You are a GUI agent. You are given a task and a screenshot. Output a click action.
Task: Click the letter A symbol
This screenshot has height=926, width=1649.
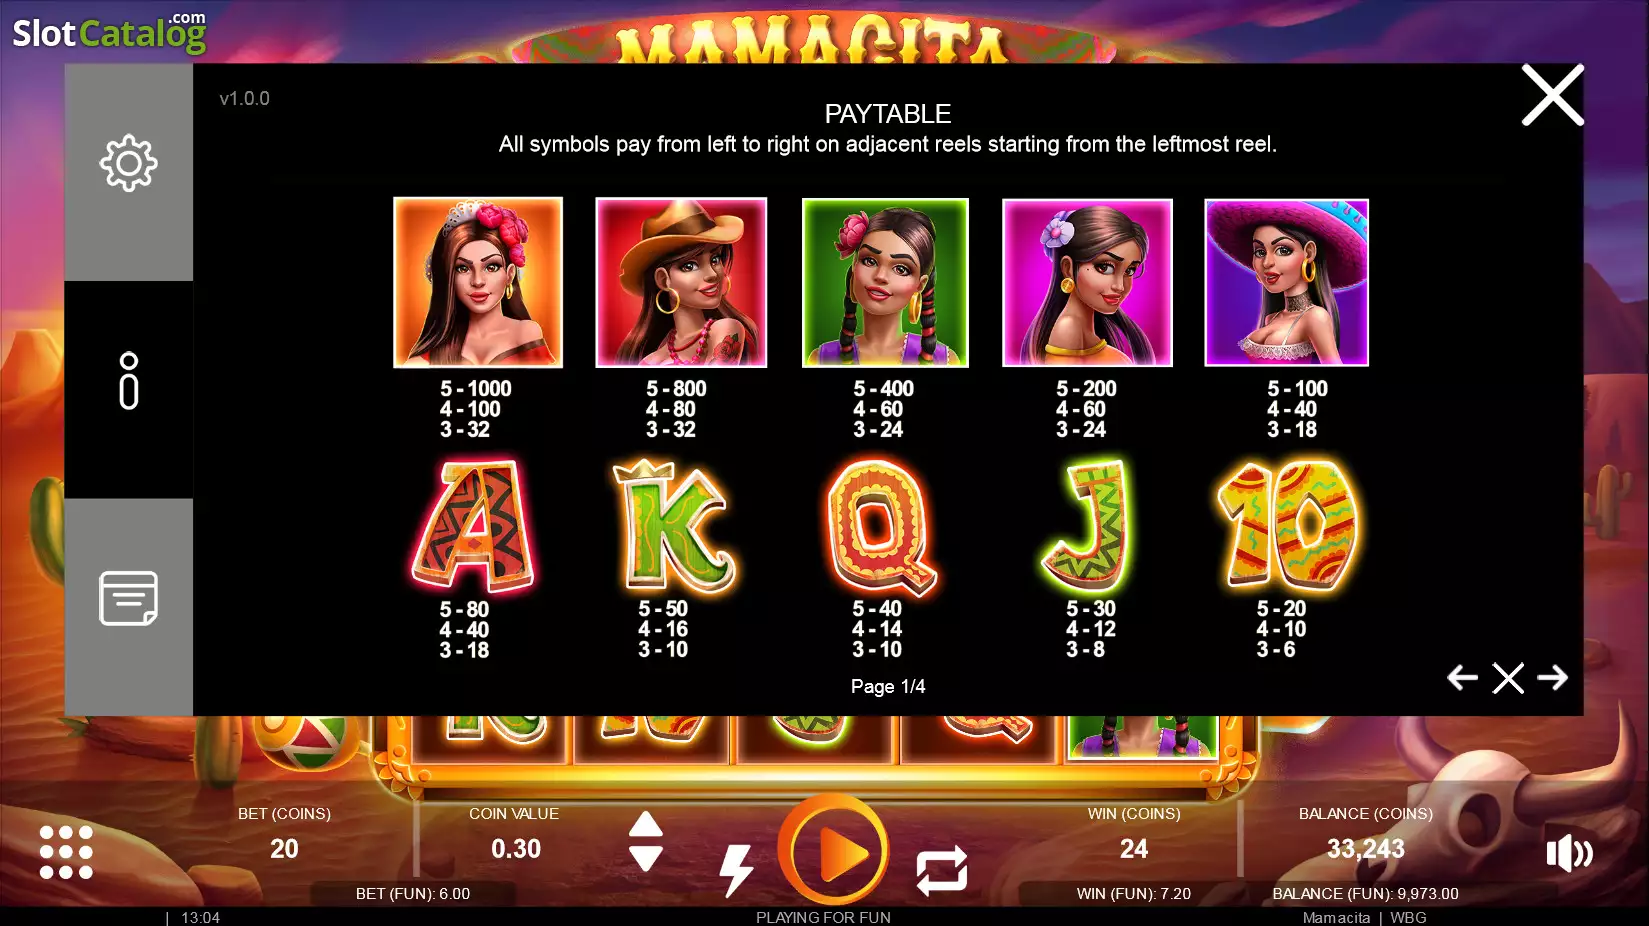click(x=474, y=526)
